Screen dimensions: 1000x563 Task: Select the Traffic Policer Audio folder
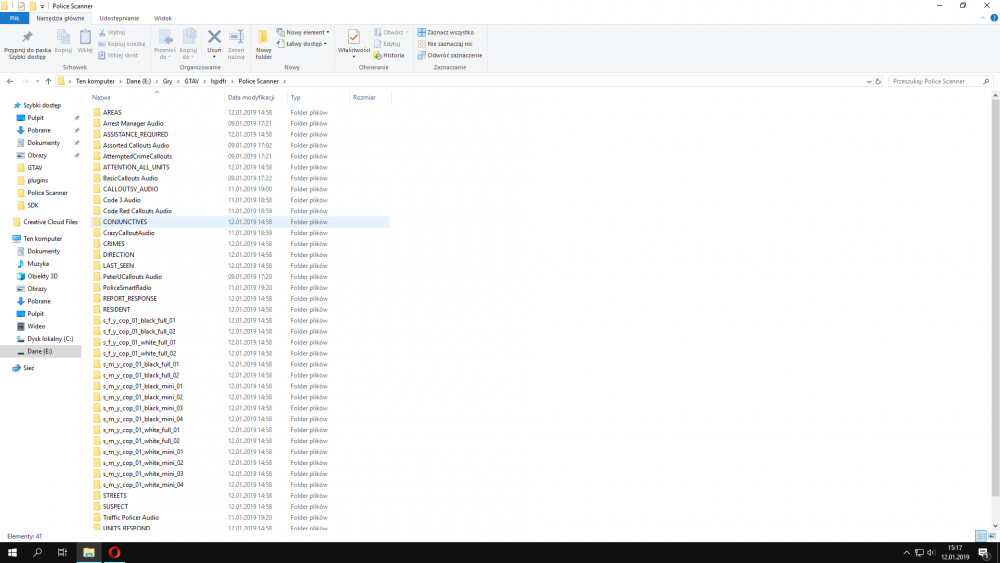tap(131, 517)
